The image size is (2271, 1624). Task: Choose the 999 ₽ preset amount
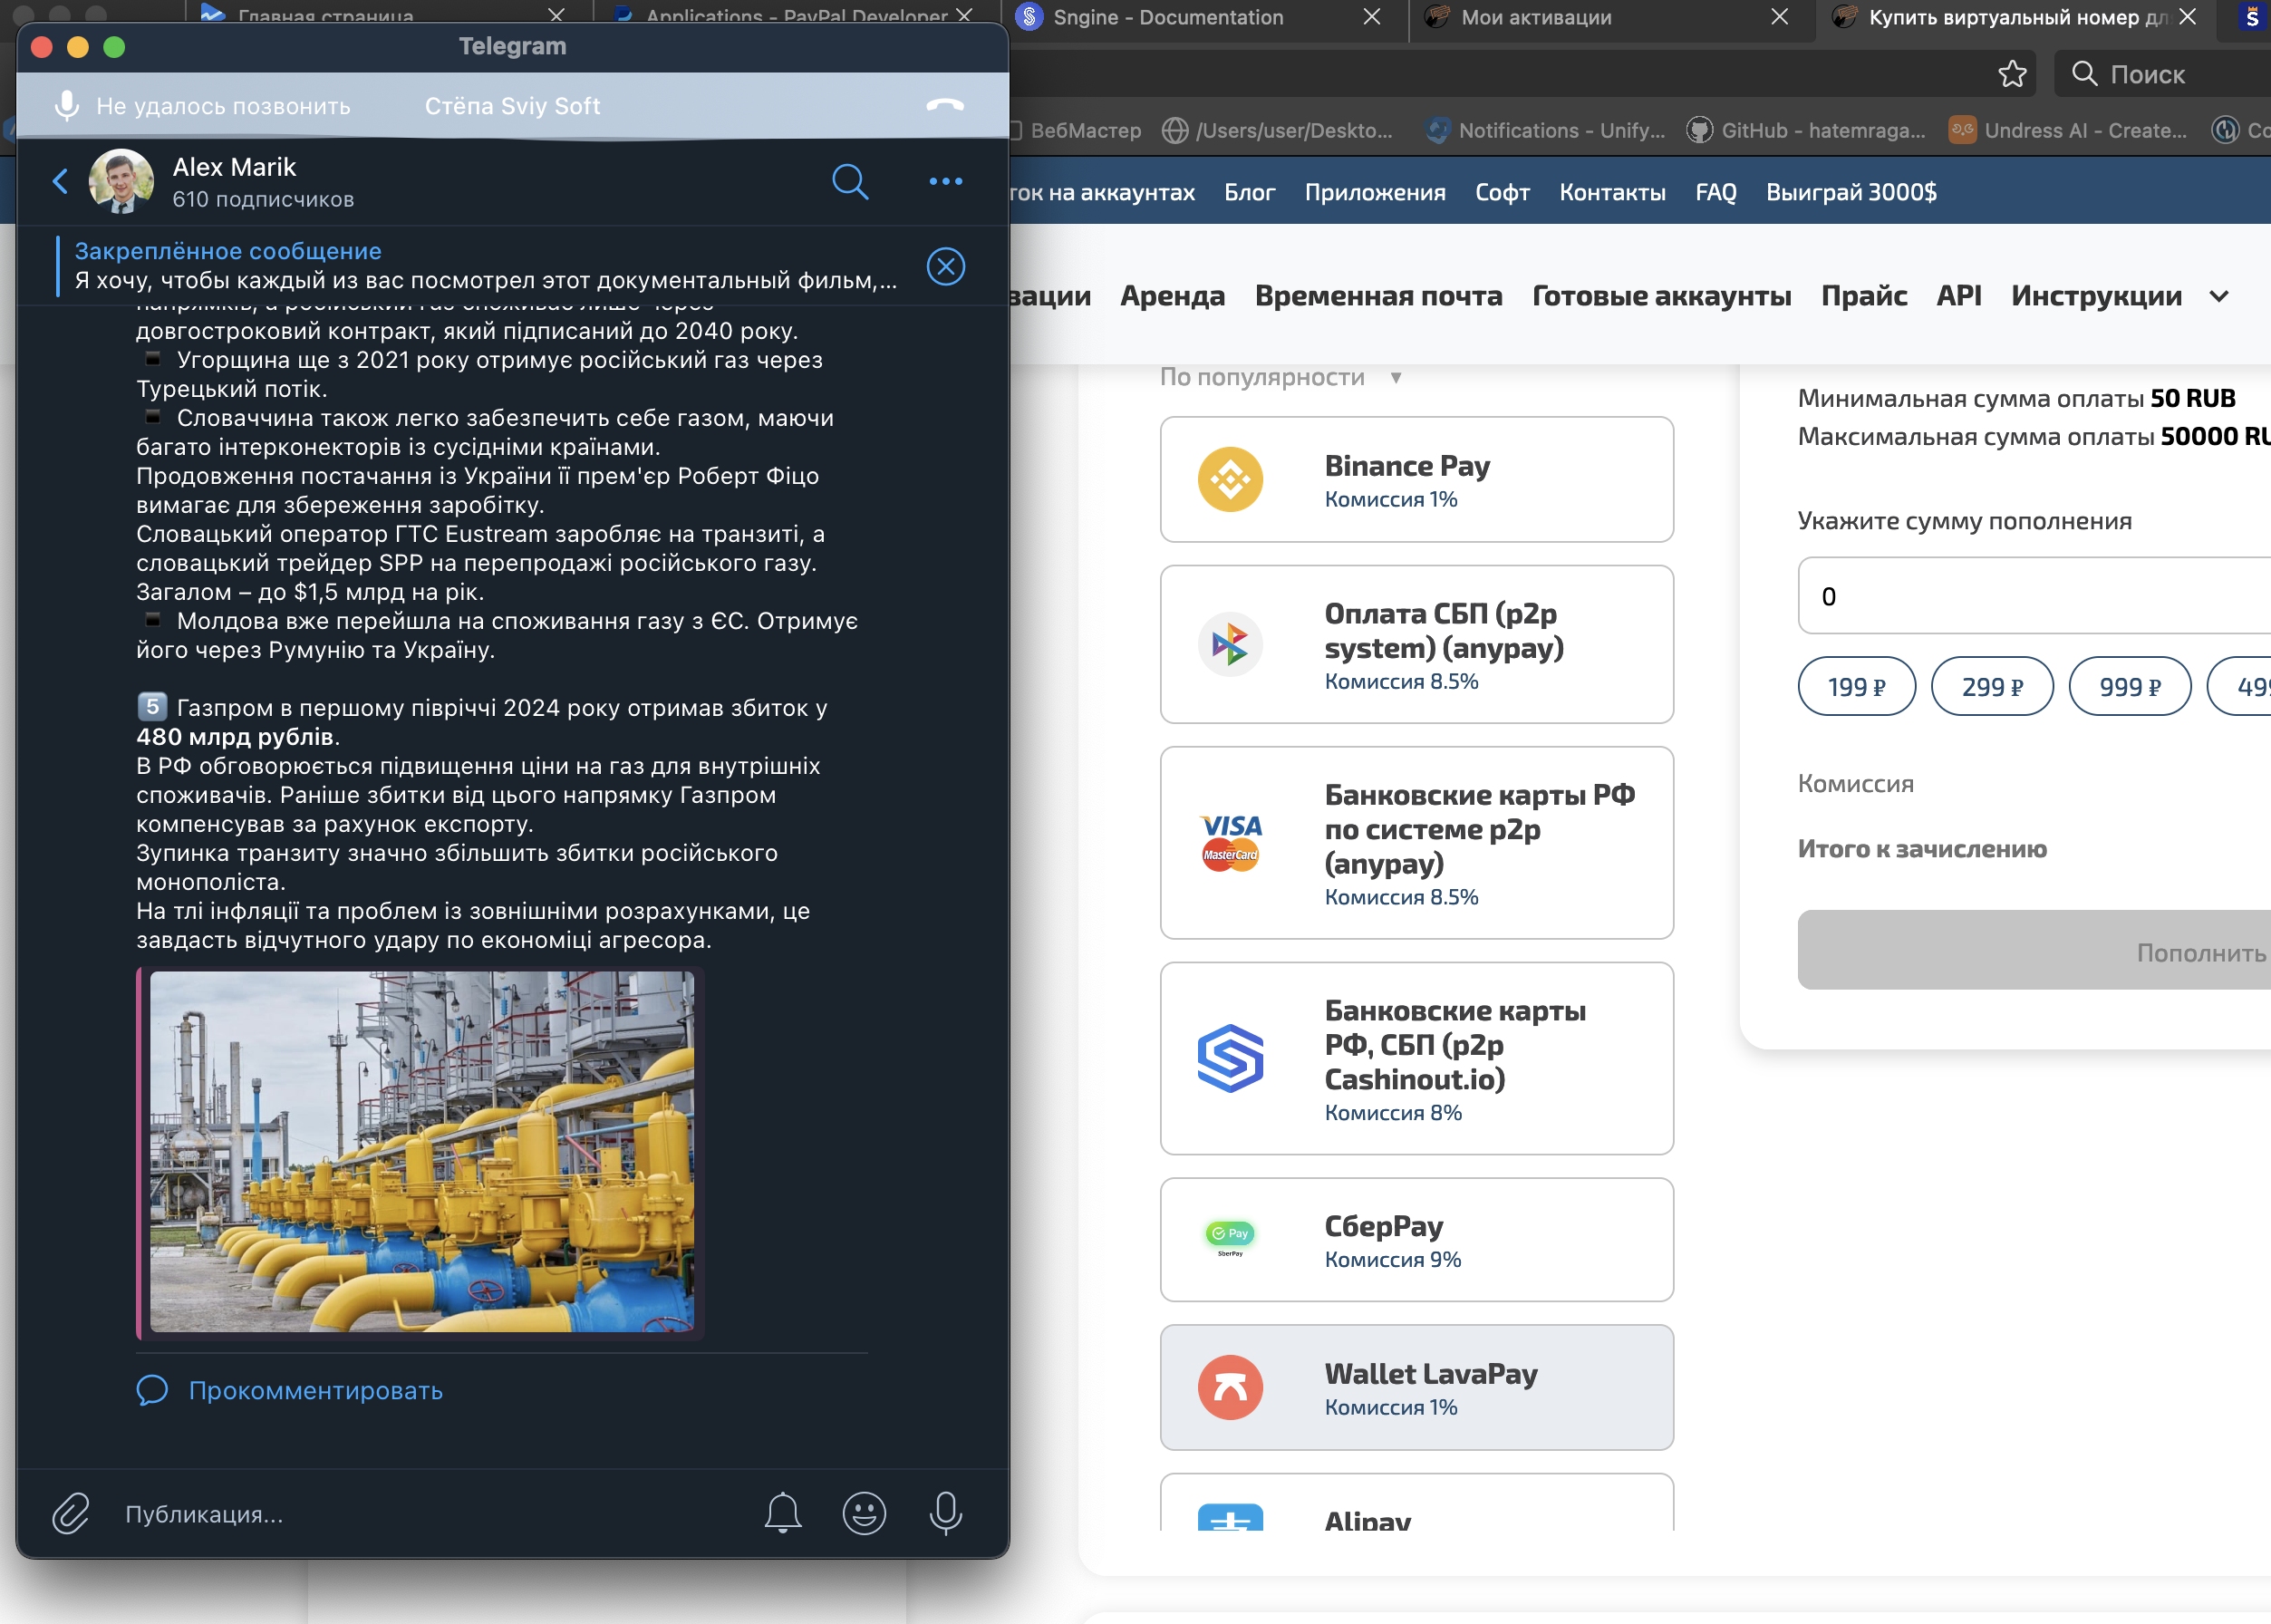click(x=2130, y=687)
